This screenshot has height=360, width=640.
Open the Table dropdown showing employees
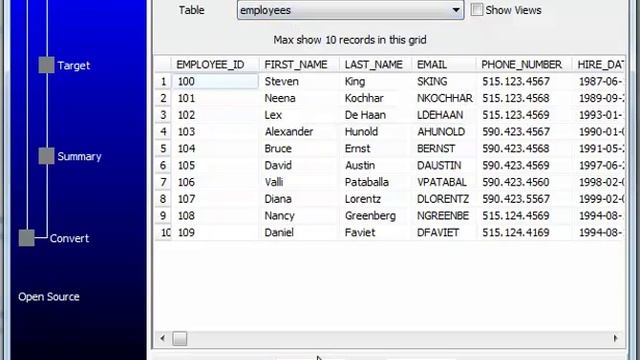[x=350, y=10]
